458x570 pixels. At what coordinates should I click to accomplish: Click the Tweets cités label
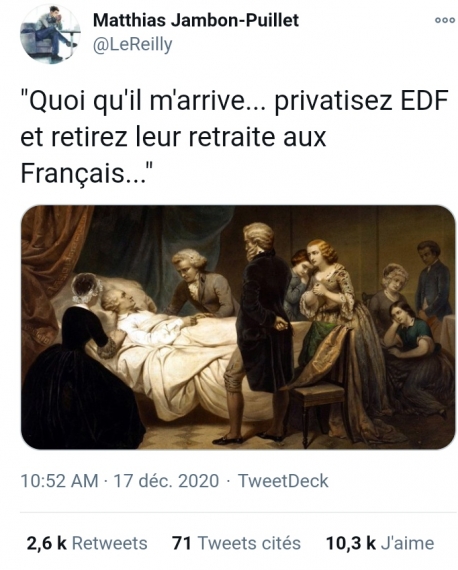tap(249, 543)
